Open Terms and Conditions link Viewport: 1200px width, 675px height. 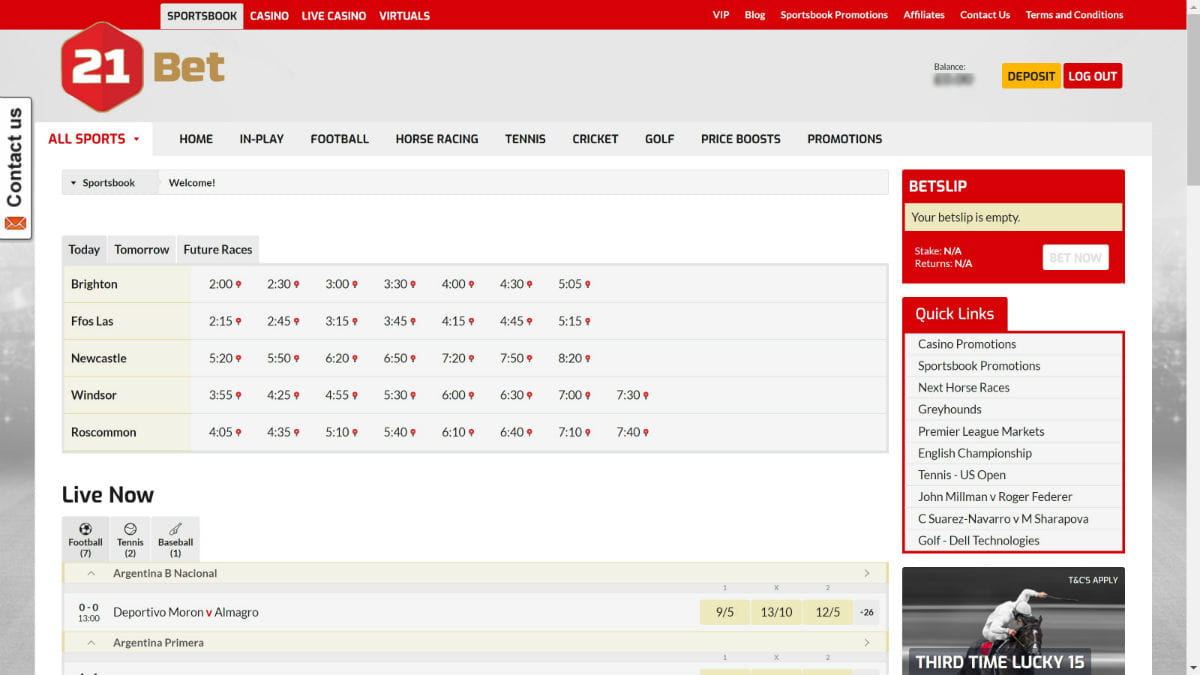1074,15
